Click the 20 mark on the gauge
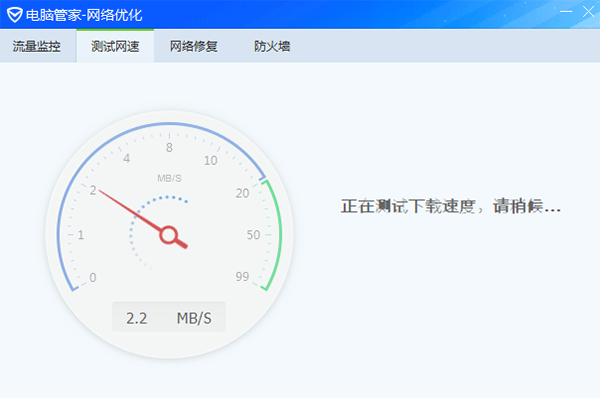600x398 pixels. click(x=242, y=193)
